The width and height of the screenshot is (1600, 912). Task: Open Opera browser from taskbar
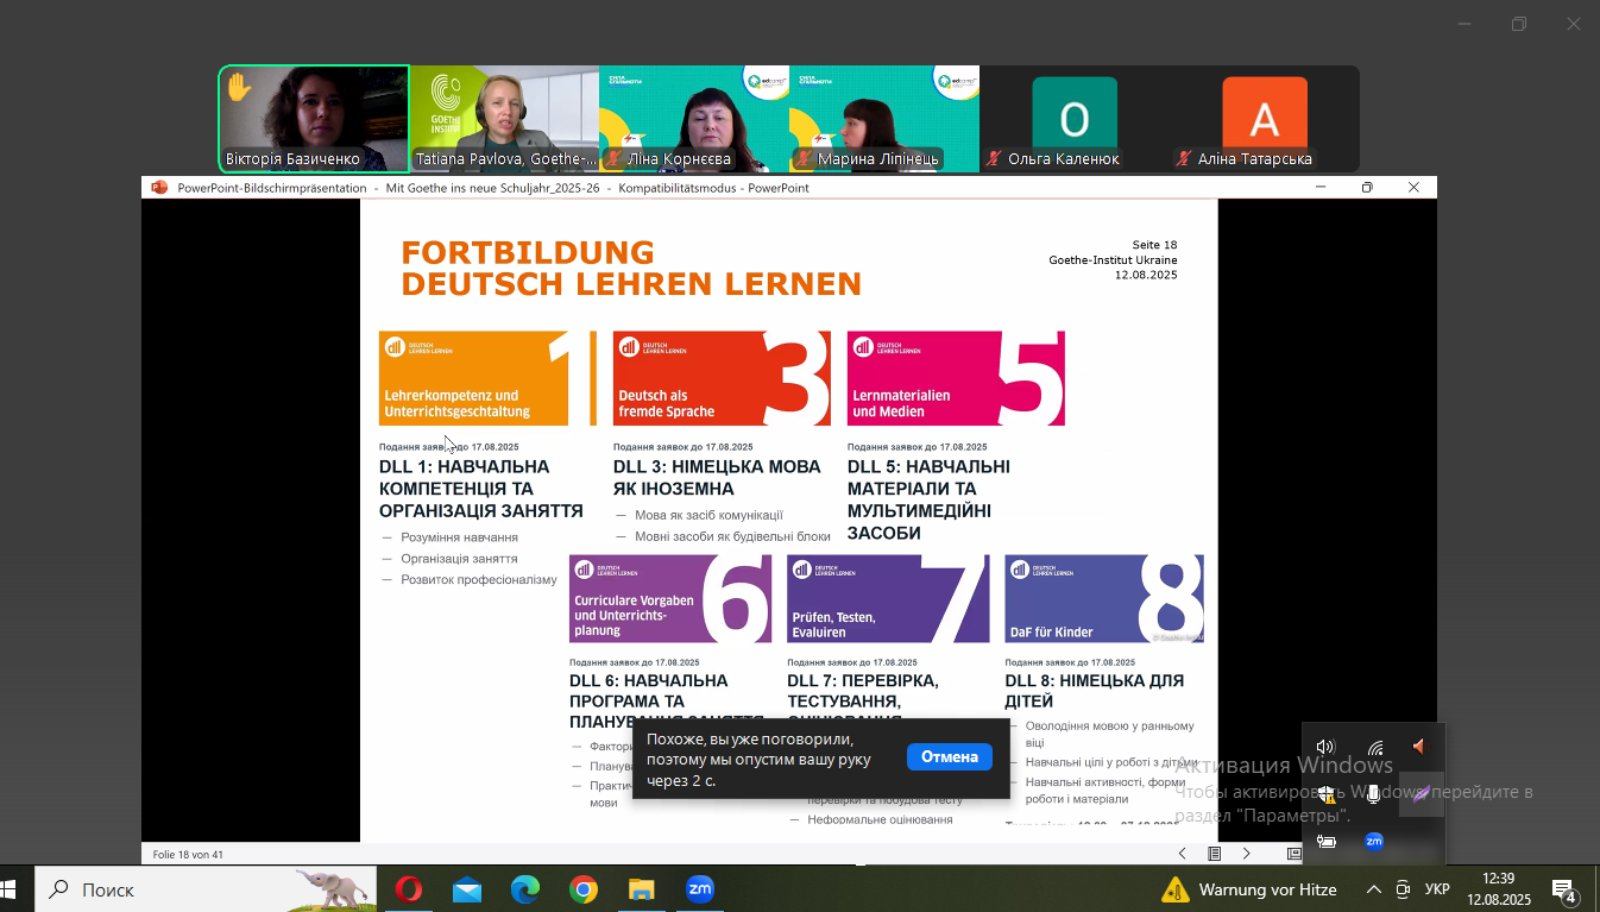(408, 889)
